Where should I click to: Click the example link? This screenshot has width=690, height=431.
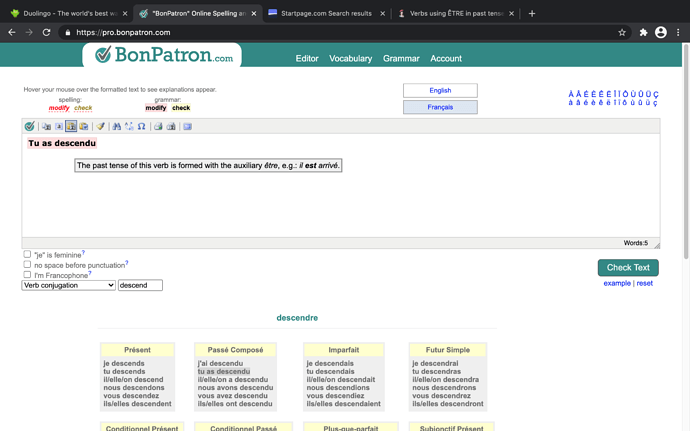[617, 283]
